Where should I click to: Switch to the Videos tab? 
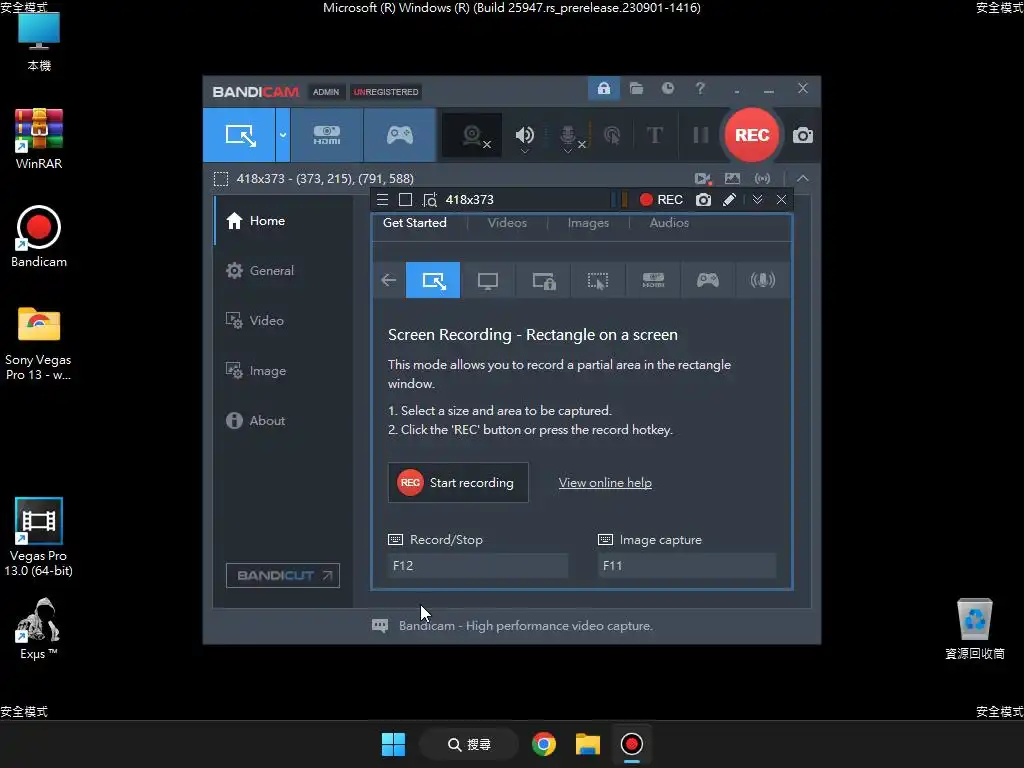(x=507, y=223)
